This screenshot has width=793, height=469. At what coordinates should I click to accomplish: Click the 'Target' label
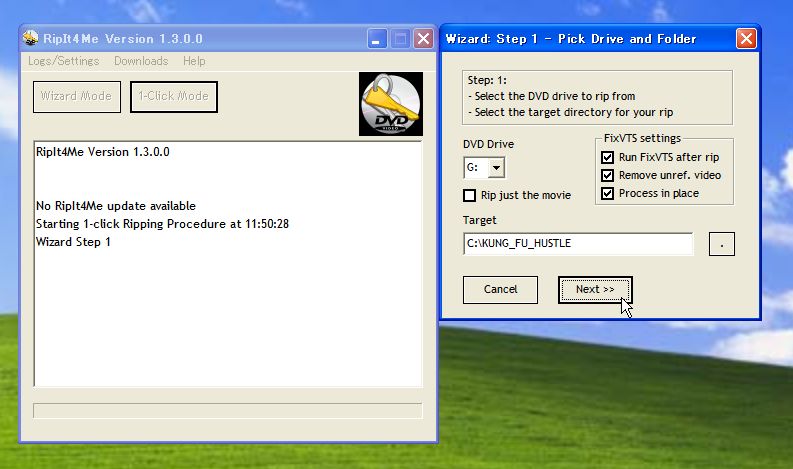click(479, 221)
